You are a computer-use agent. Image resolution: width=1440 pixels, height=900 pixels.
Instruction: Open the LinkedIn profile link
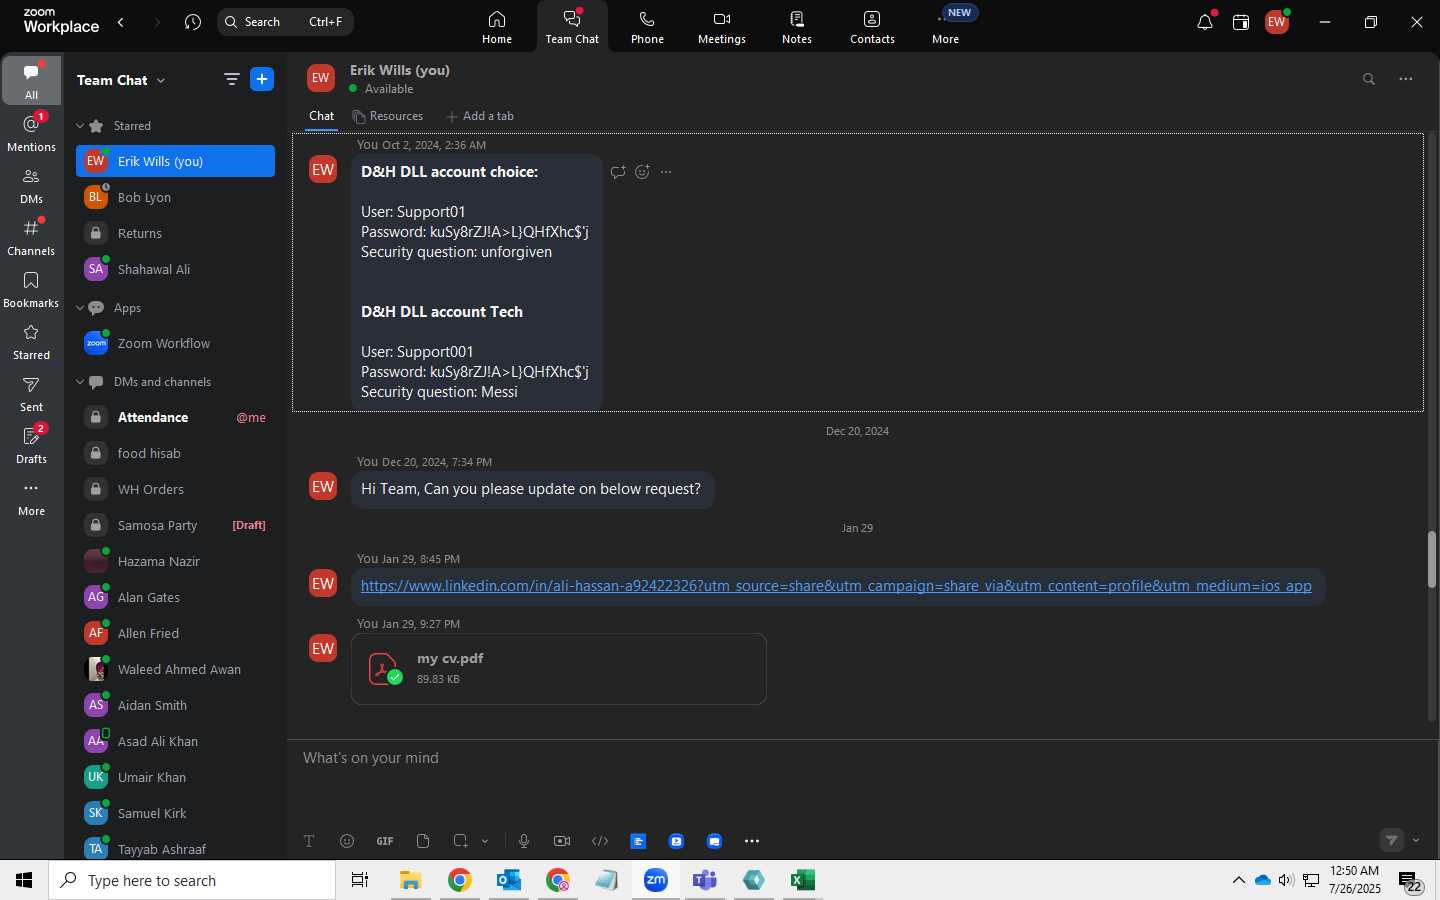pos(836,586)
